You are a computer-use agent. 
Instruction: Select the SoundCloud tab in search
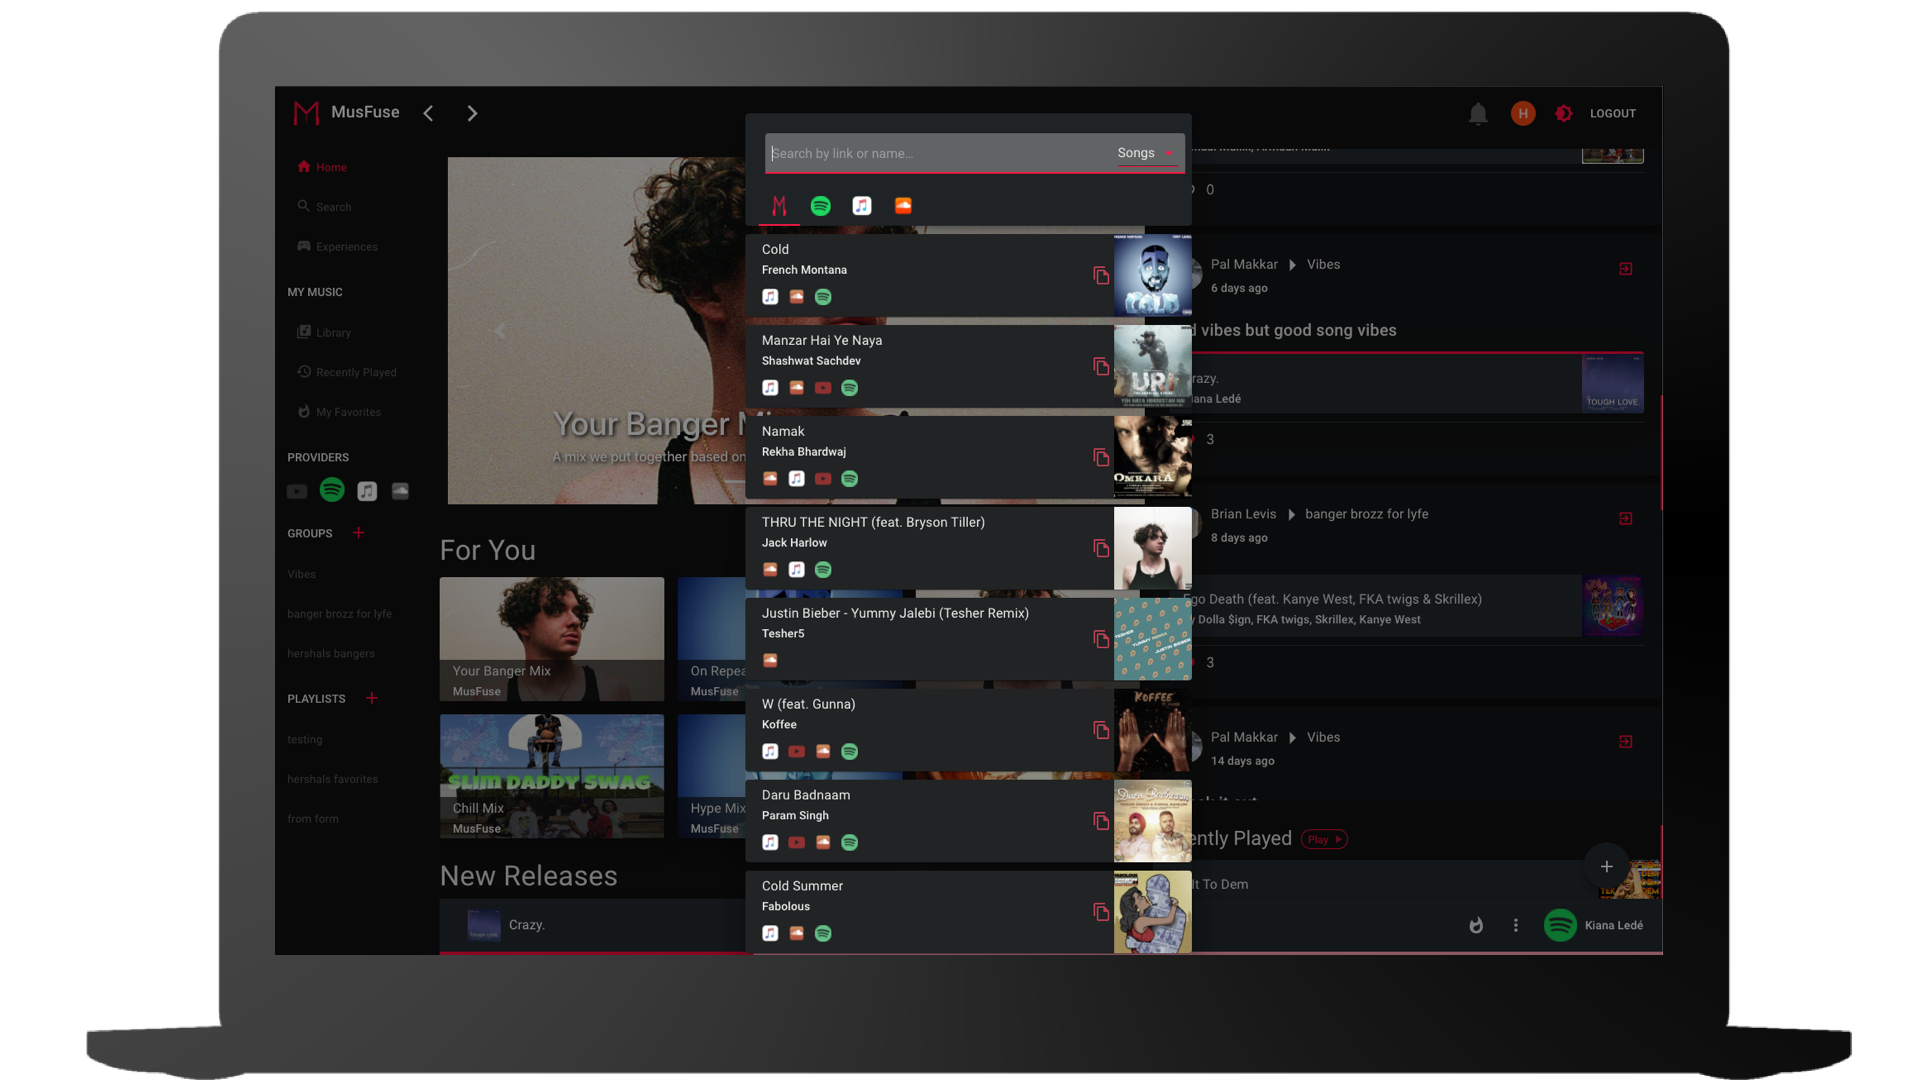pyautogui.click(x=903, y=206)
